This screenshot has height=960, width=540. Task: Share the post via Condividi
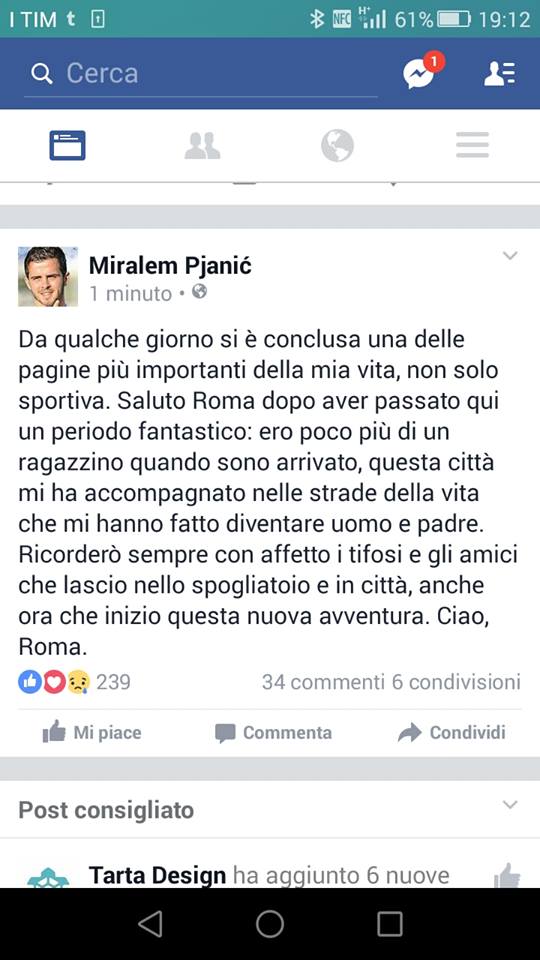pos(452,732)
